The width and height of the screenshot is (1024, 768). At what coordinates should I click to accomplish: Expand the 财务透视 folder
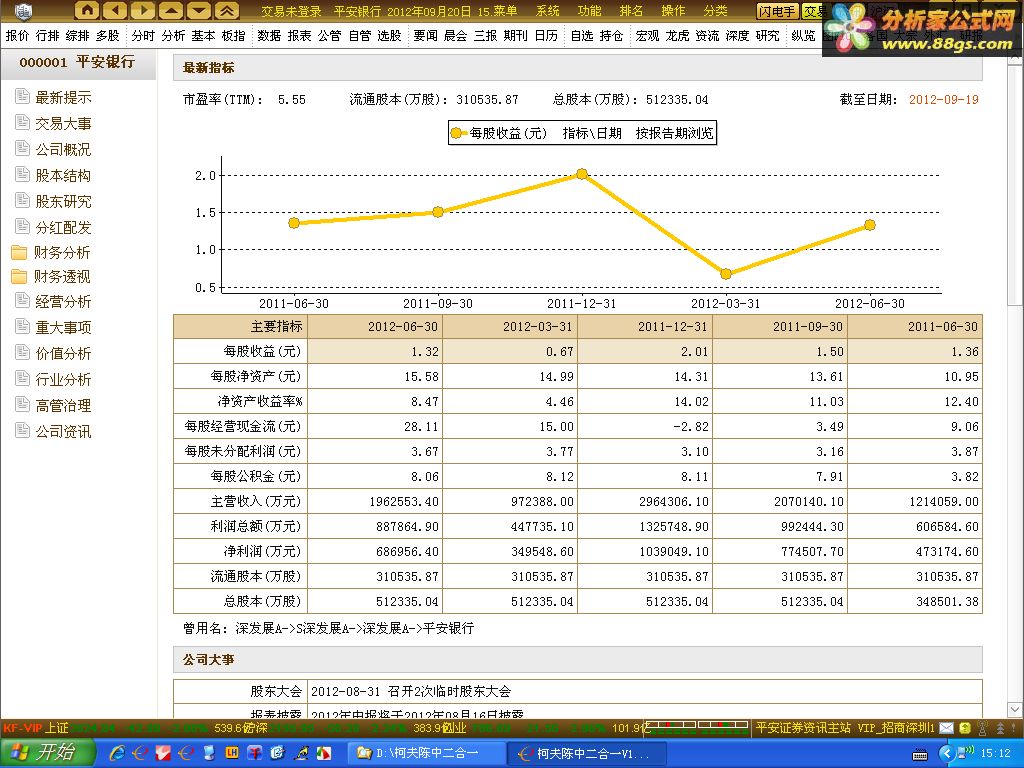(x=51, y=277)
